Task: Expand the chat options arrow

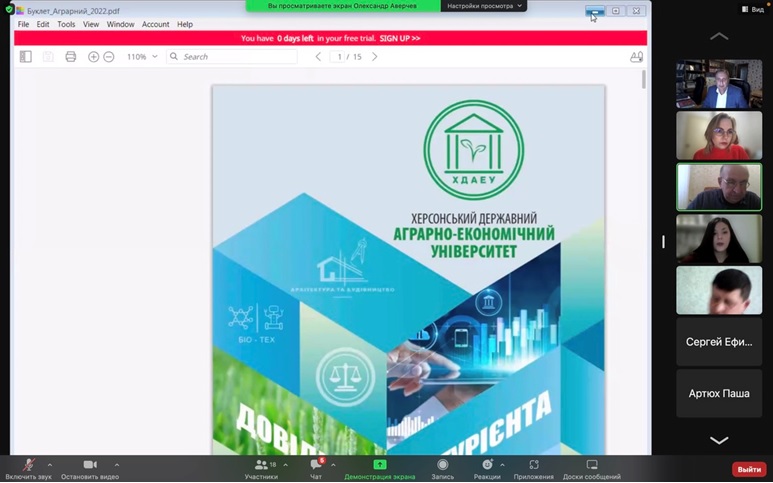Action: (333, 464)
